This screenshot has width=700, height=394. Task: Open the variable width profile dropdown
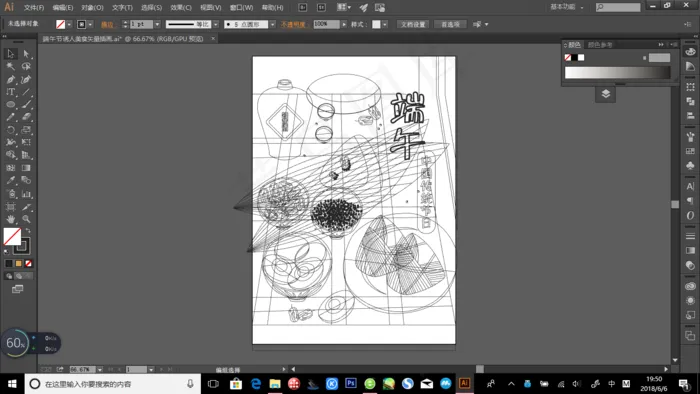pos(216,25)
